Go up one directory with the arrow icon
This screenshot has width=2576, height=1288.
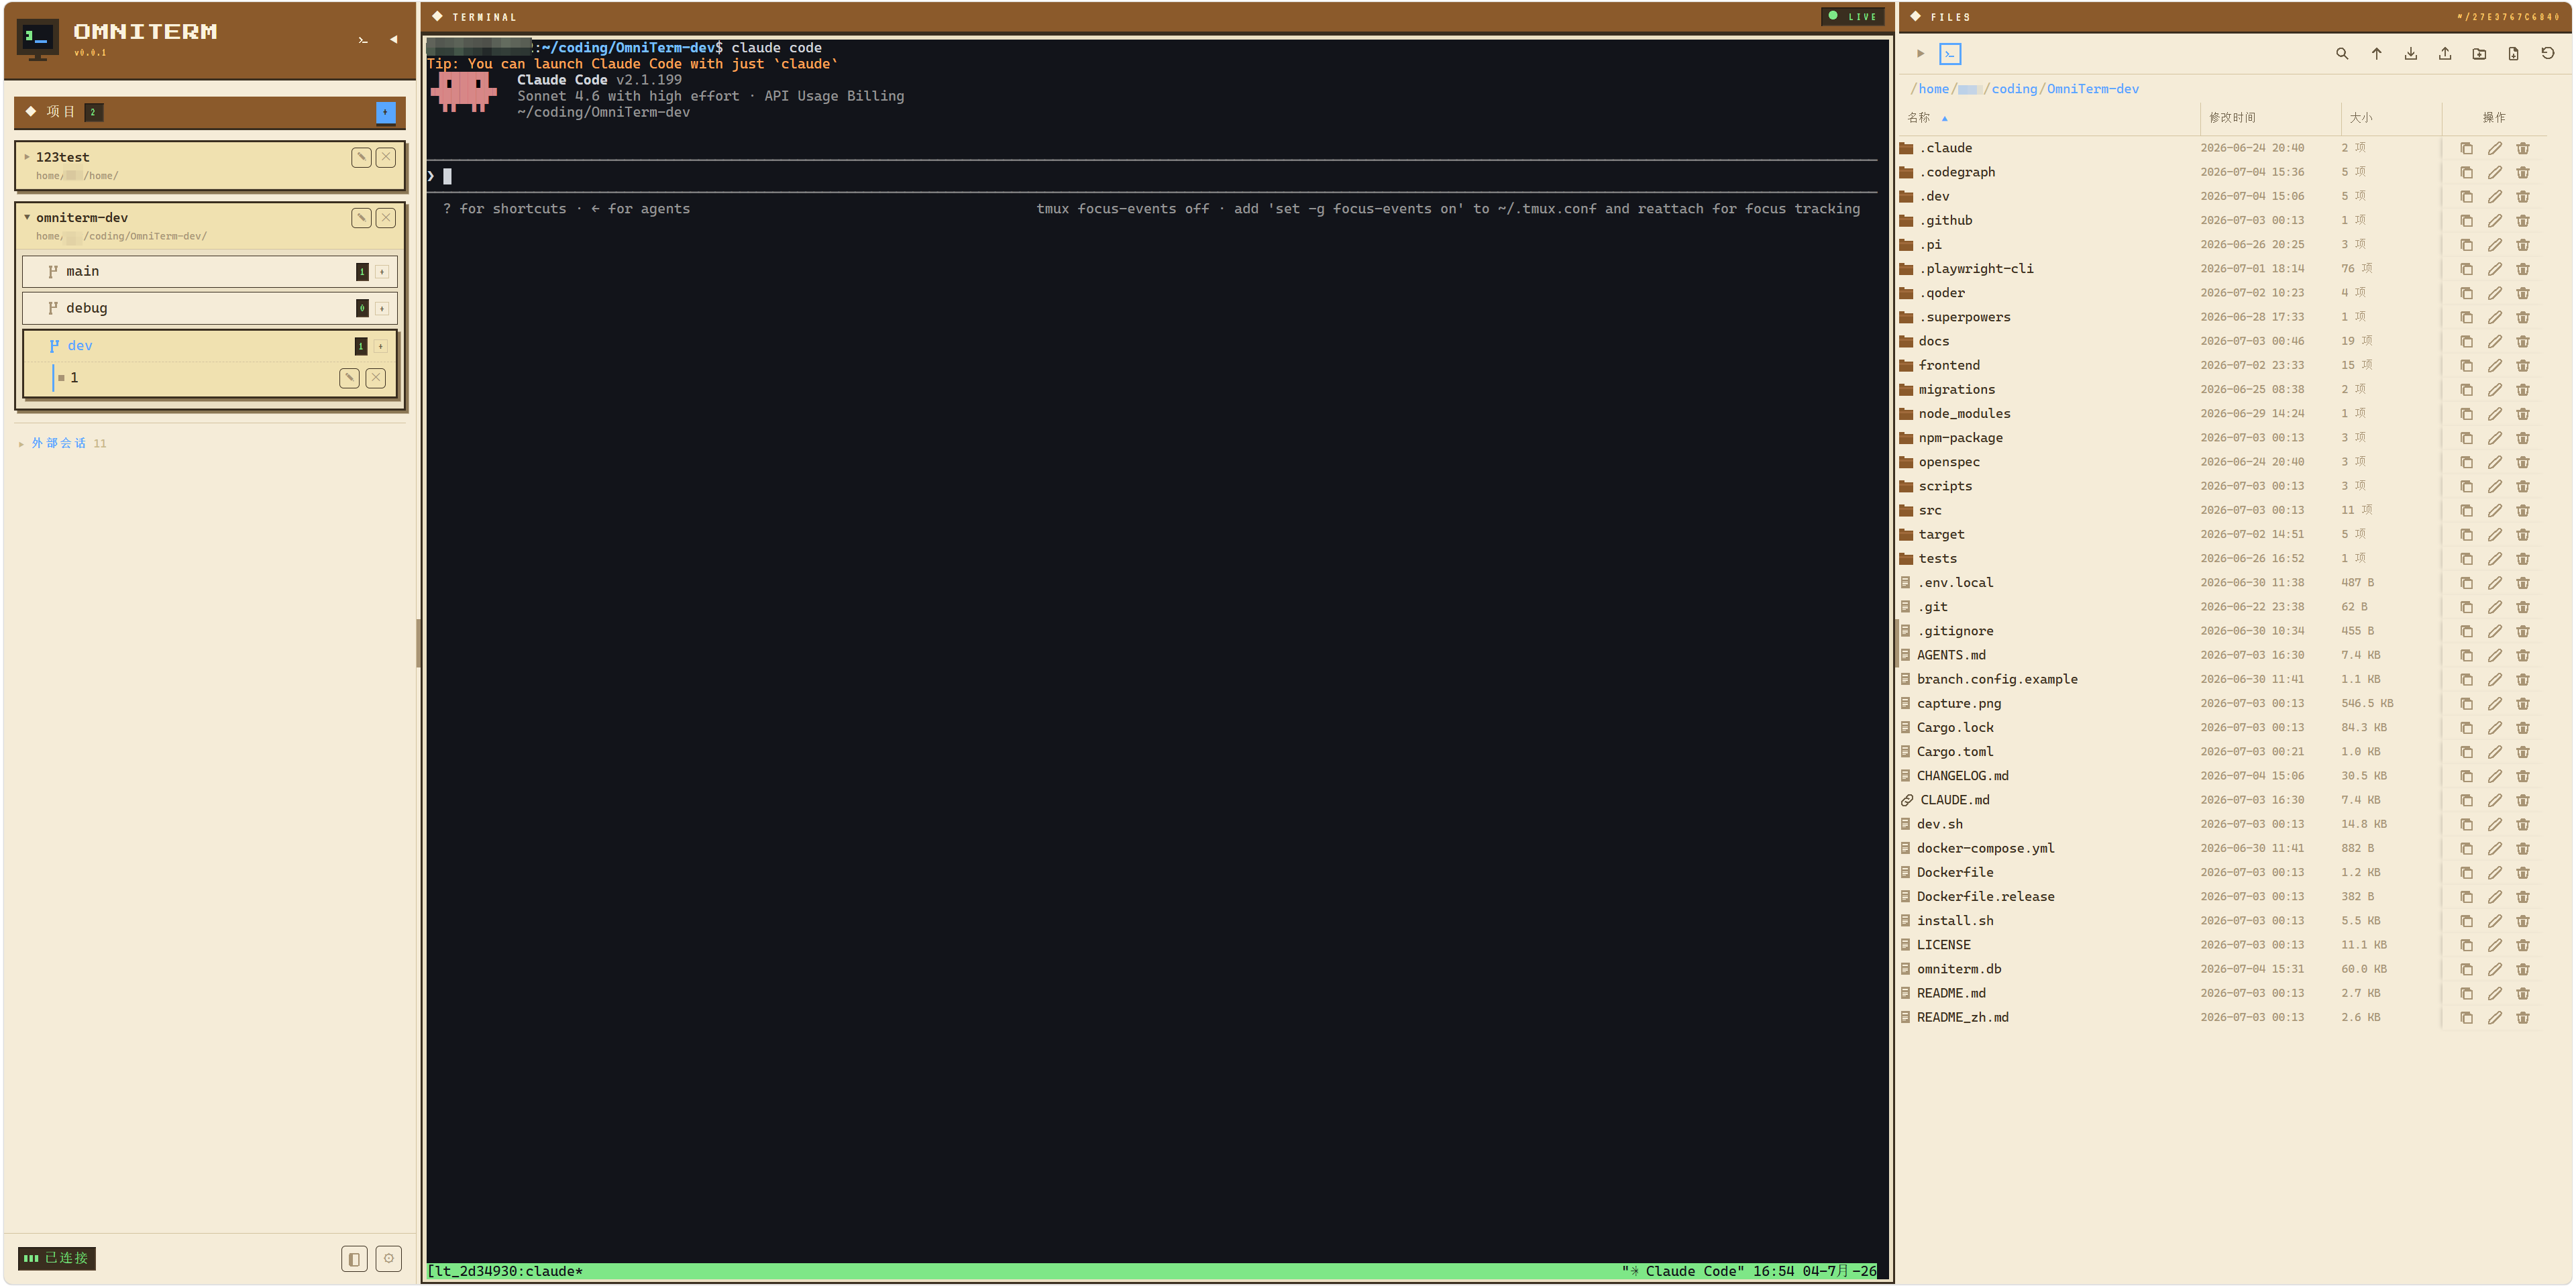click(x=2376, y=54)
